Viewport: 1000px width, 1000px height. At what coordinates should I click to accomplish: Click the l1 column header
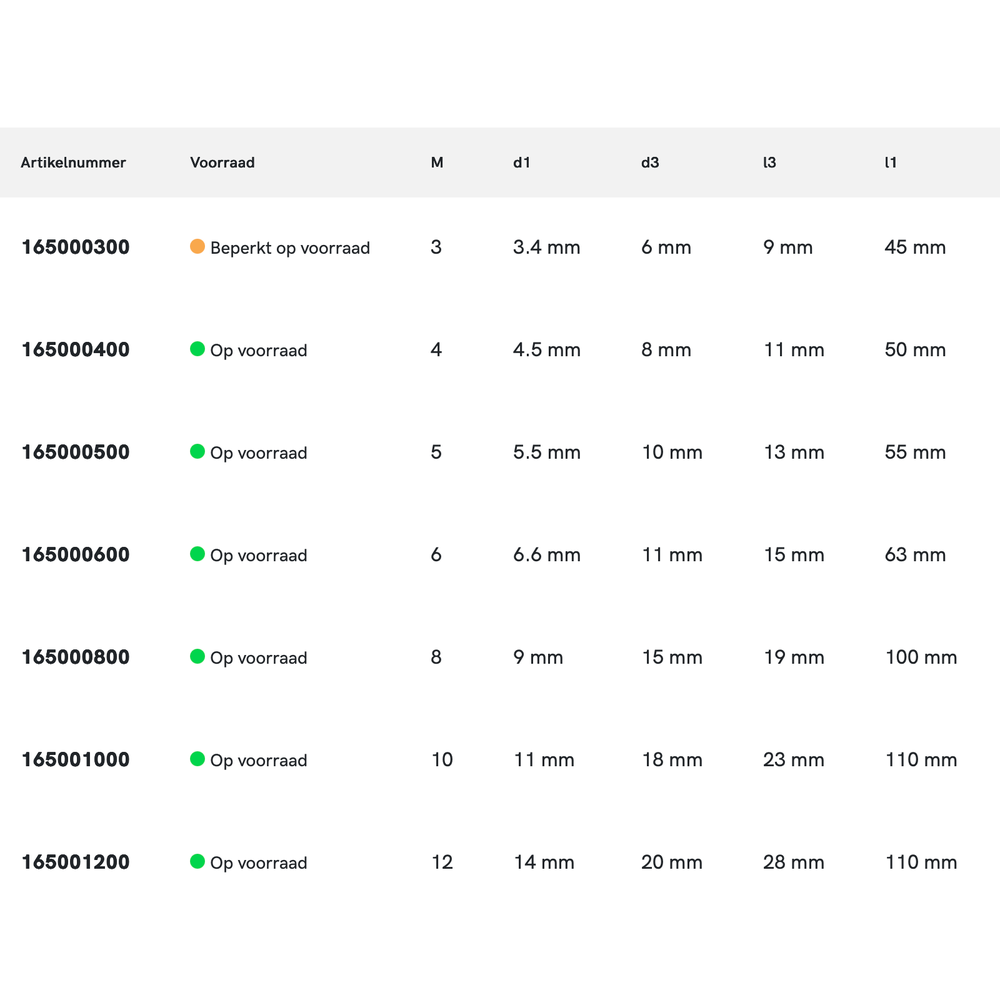(x=891, y=162)
